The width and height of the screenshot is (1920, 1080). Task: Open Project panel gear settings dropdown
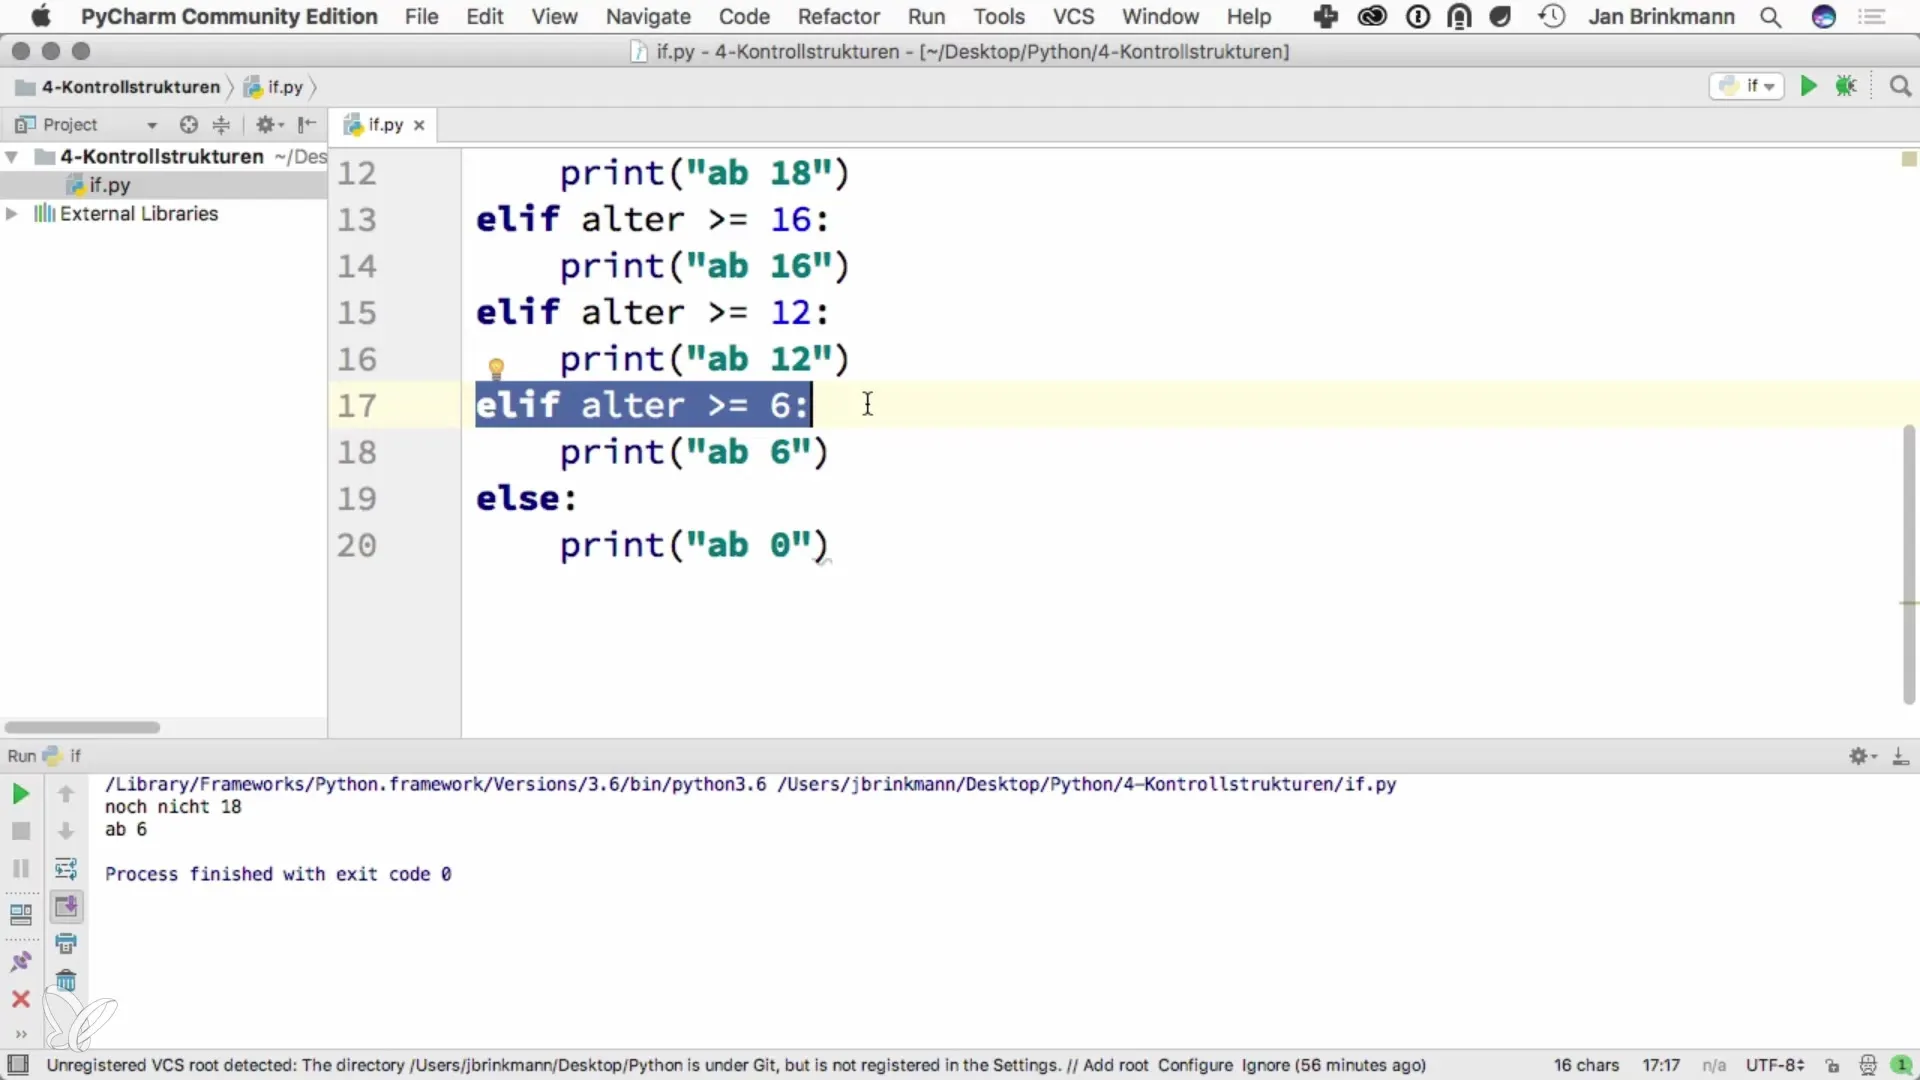click(270, 124)
